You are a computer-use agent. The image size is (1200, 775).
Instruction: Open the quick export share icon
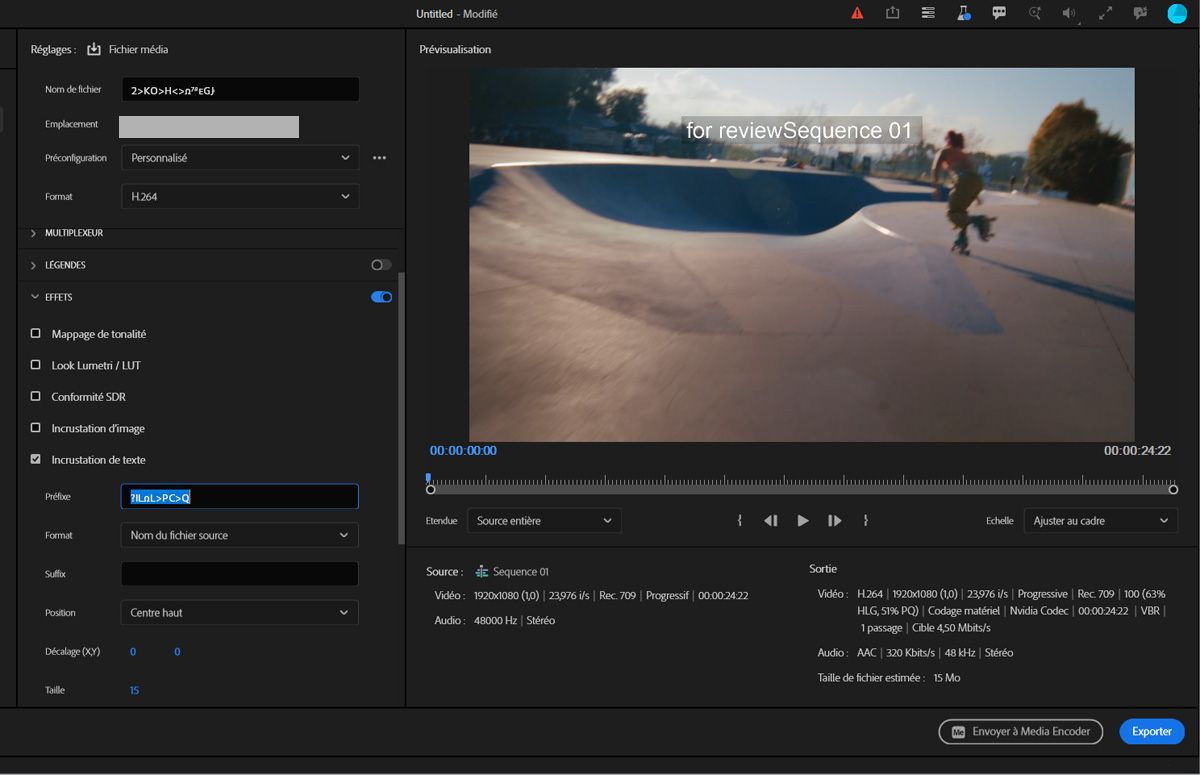tap(893, 13)
